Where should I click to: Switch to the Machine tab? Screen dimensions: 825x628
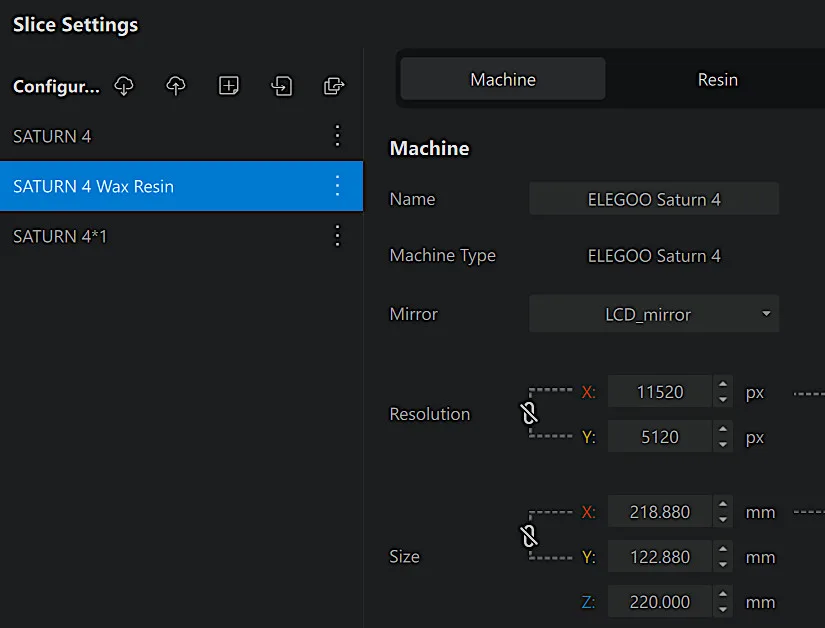(x=503, y=79)
